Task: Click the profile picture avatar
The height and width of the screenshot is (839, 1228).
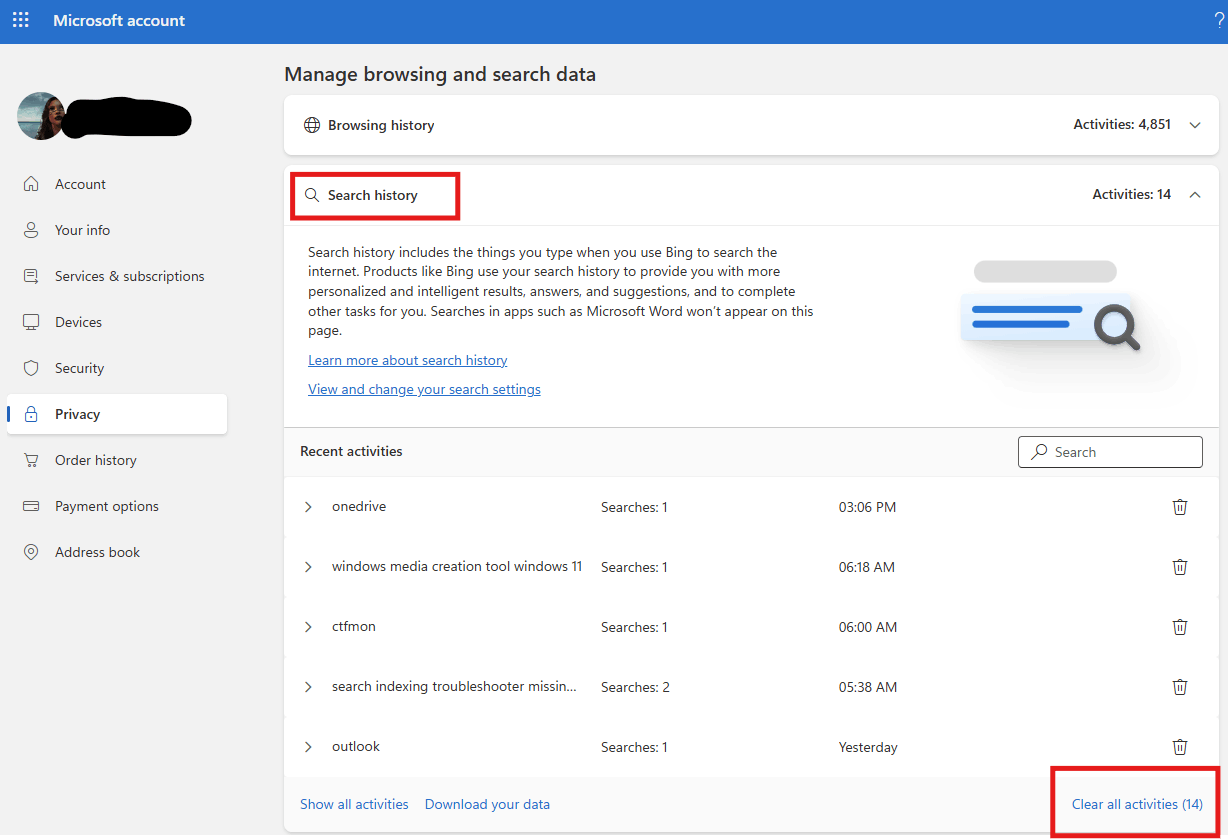Action: 41,116
